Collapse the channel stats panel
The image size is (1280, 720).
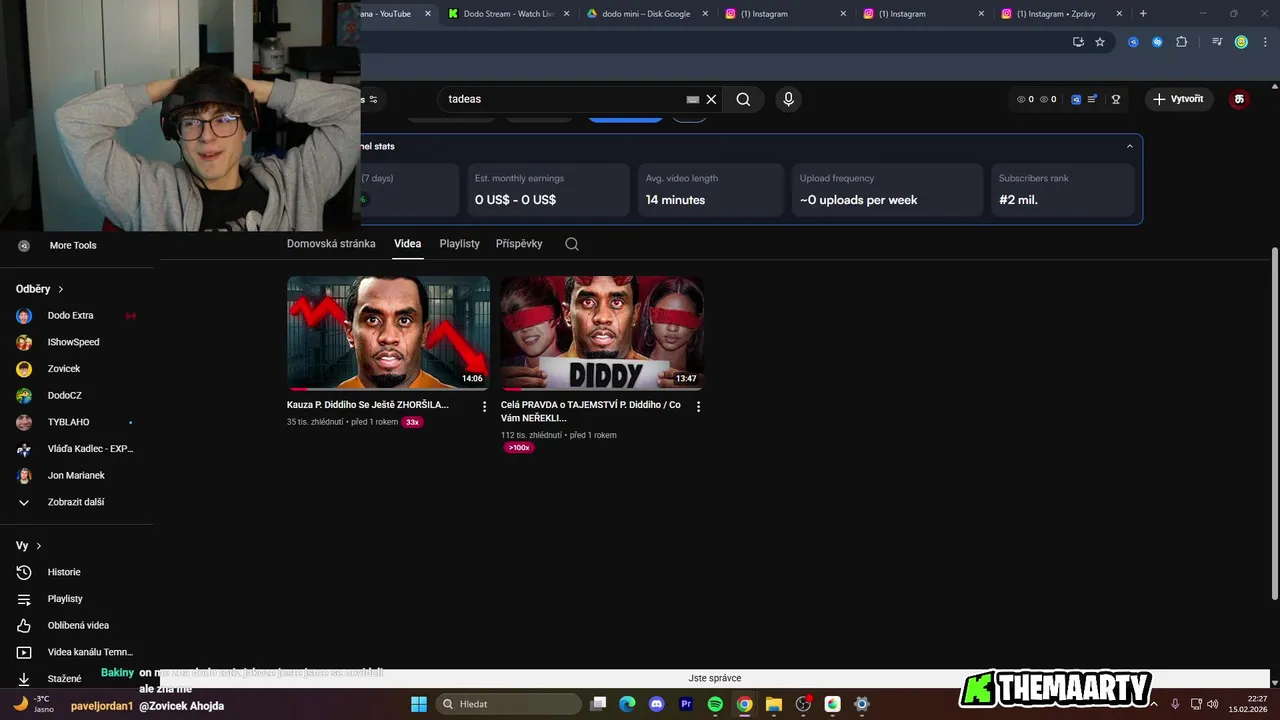tap(1130, 146)
